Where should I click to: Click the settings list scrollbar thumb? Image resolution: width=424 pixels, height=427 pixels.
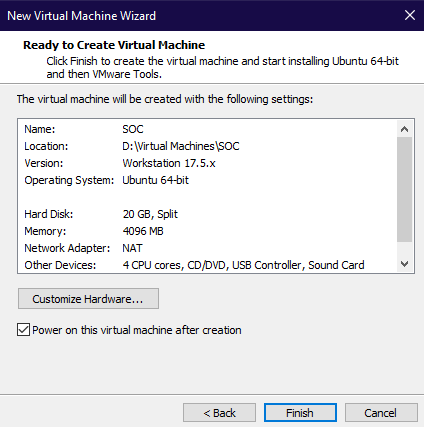coord(404,189)
